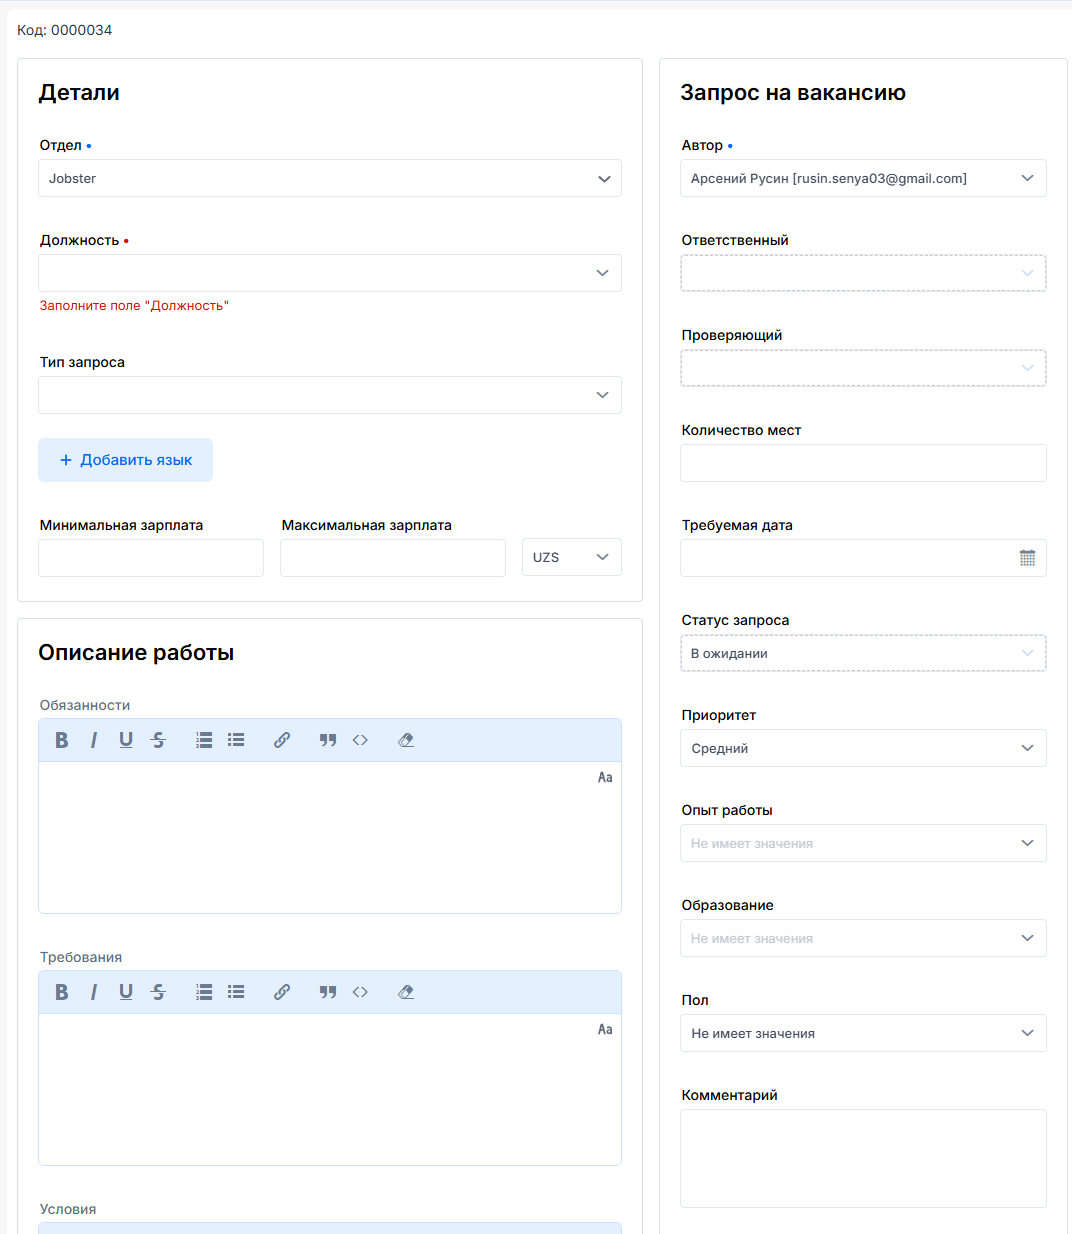Screen dimensions: 1072x1234
Task: Clear formatting with eraser in Обязанности toolbar
Action: 406,740
